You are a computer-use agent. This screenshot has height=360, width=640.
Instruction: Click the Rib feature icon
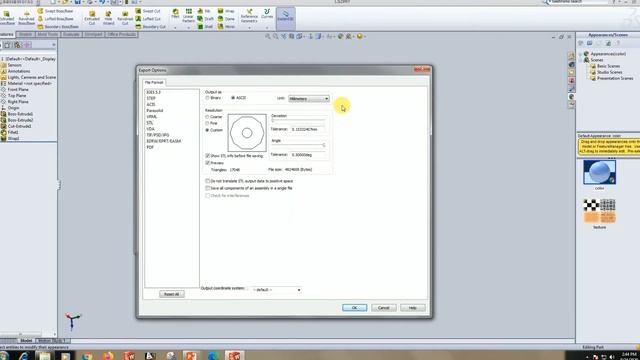pos(200,11)
